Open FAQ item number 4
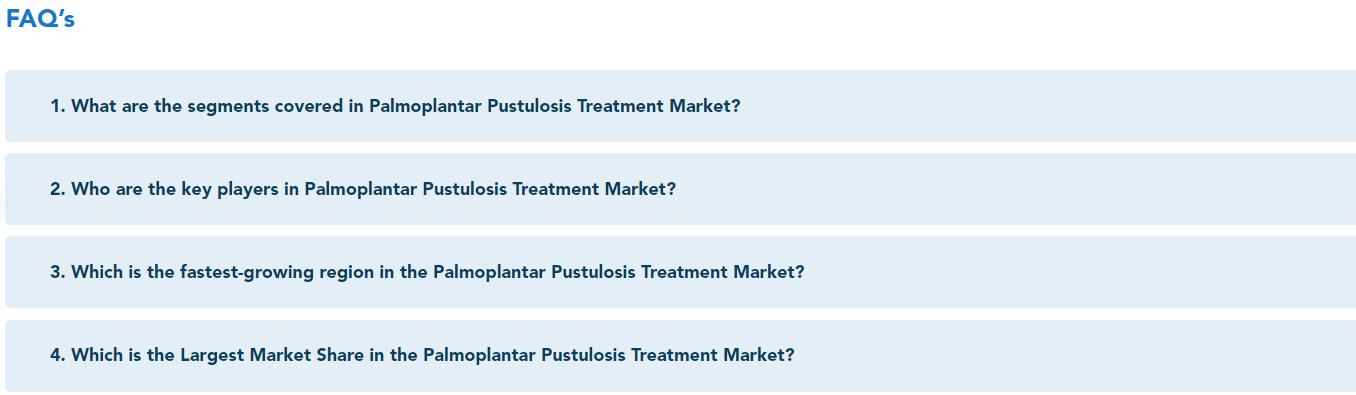The height and width of the screenshot is (395, 1356). (x=680, y=355)
